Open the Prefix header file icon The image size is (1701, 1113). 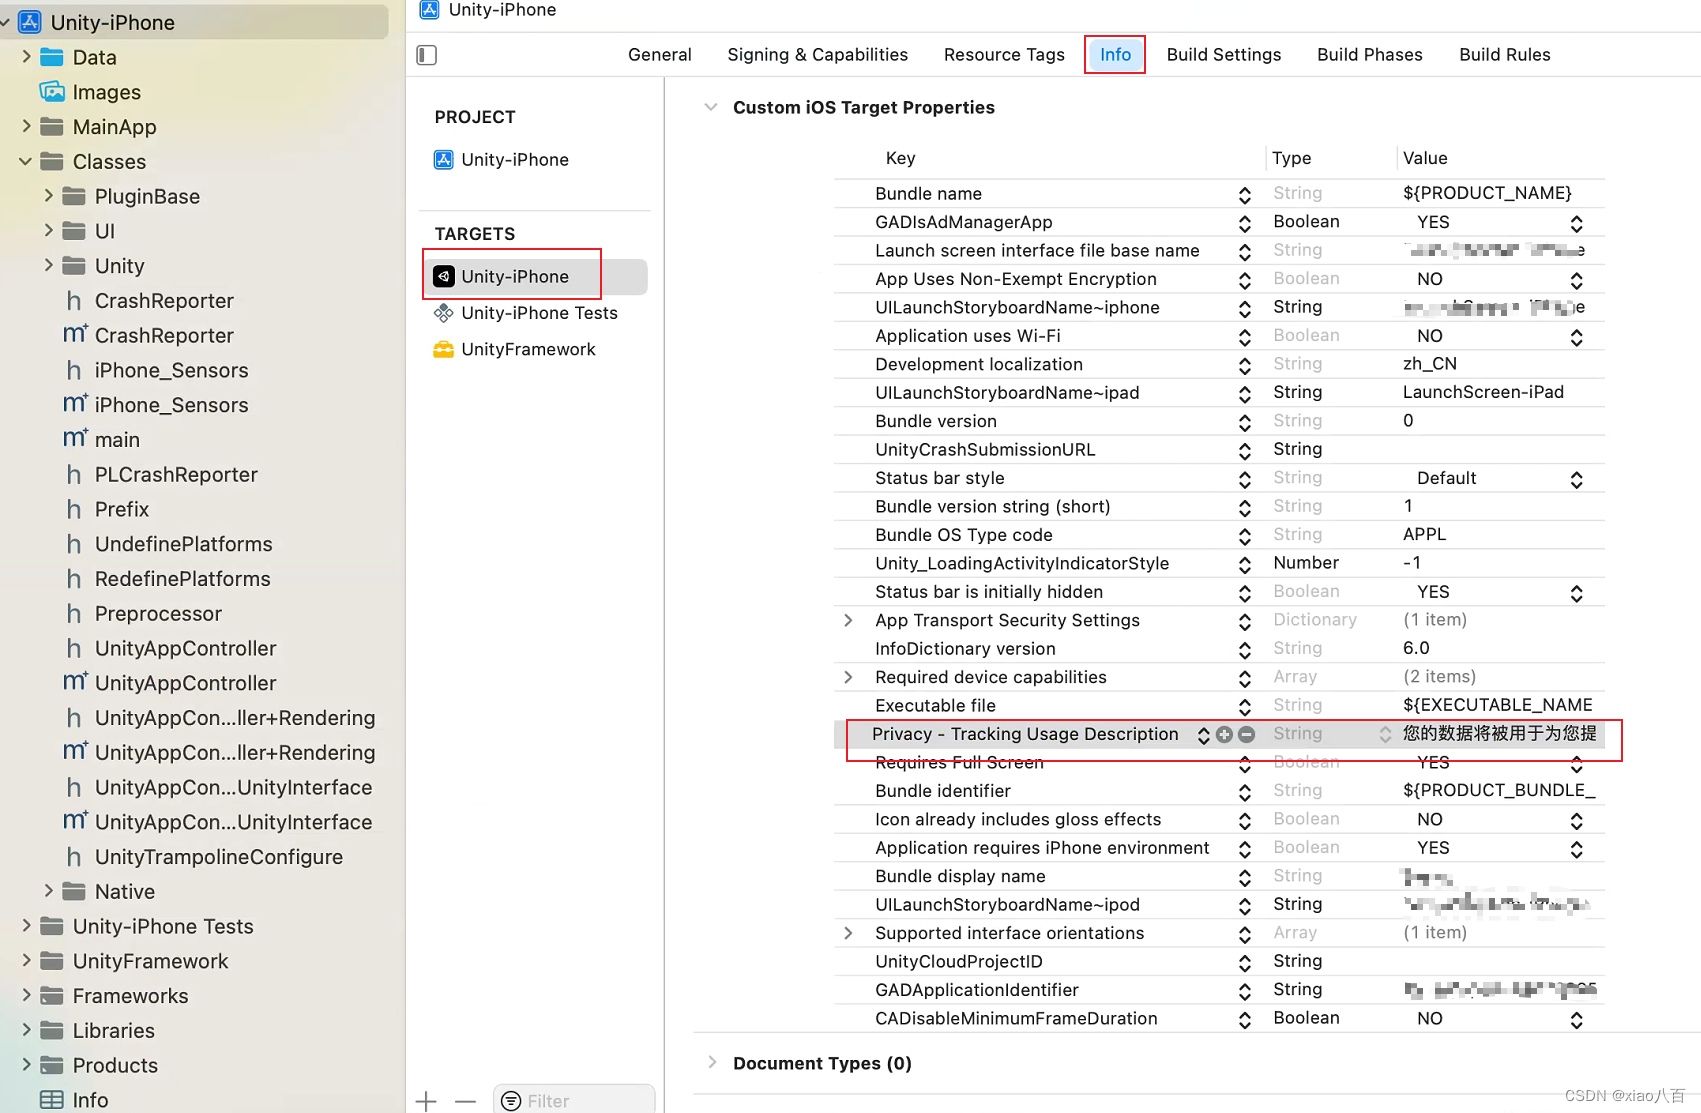tap(74, 510)
